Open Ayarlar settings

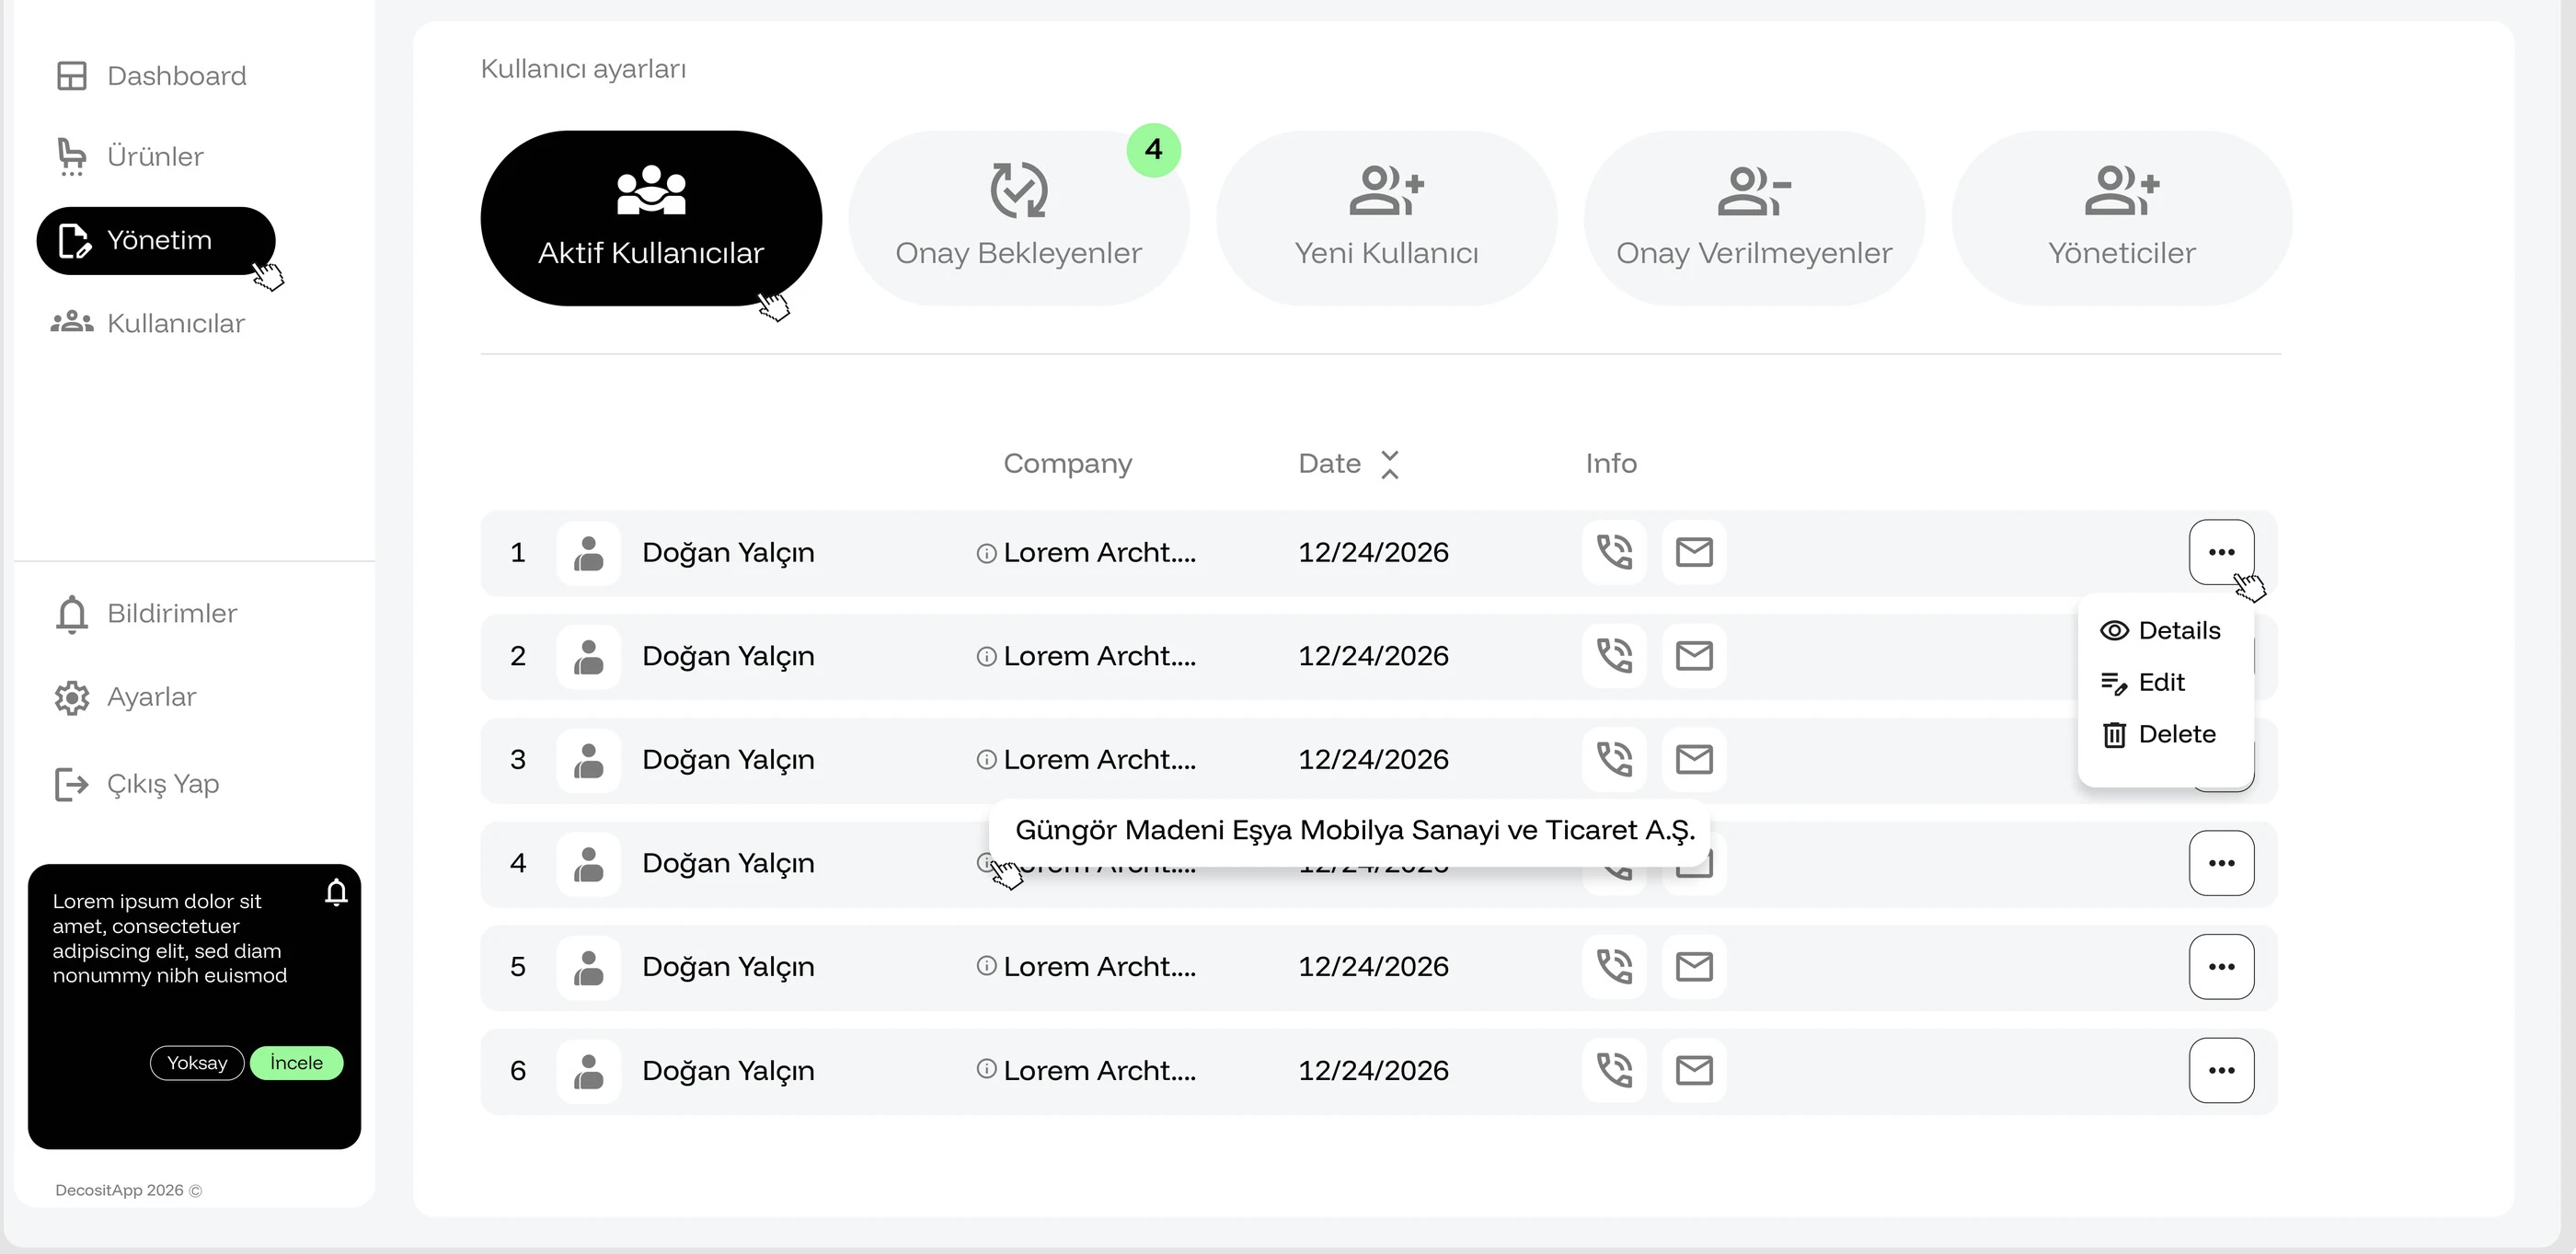pyautogui.click(x=126, y=697)
